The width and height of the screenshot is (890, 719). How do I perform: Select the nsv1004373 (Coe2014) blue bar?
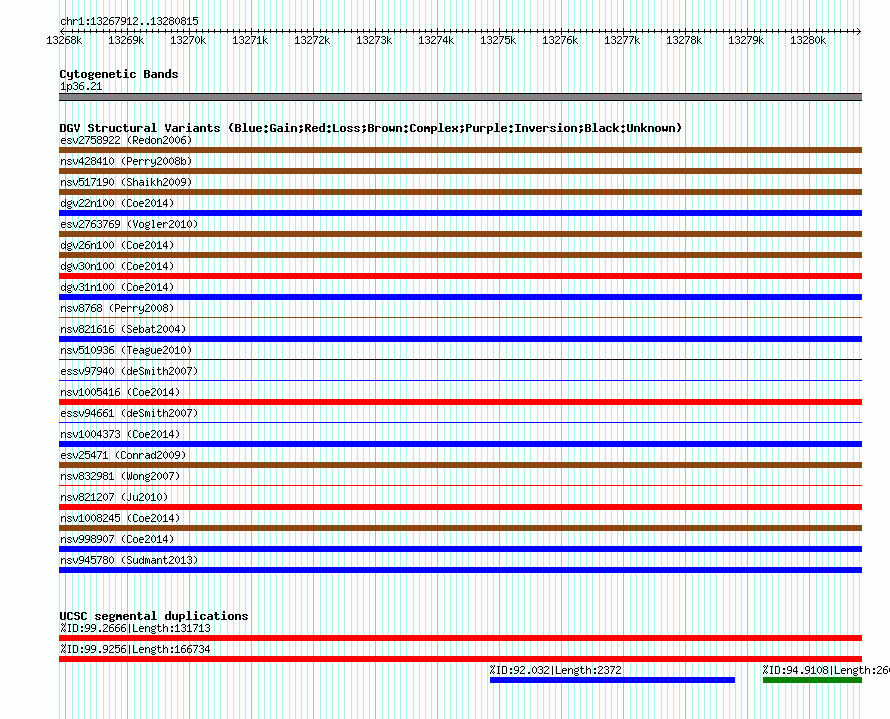click(x=460, y=444)
